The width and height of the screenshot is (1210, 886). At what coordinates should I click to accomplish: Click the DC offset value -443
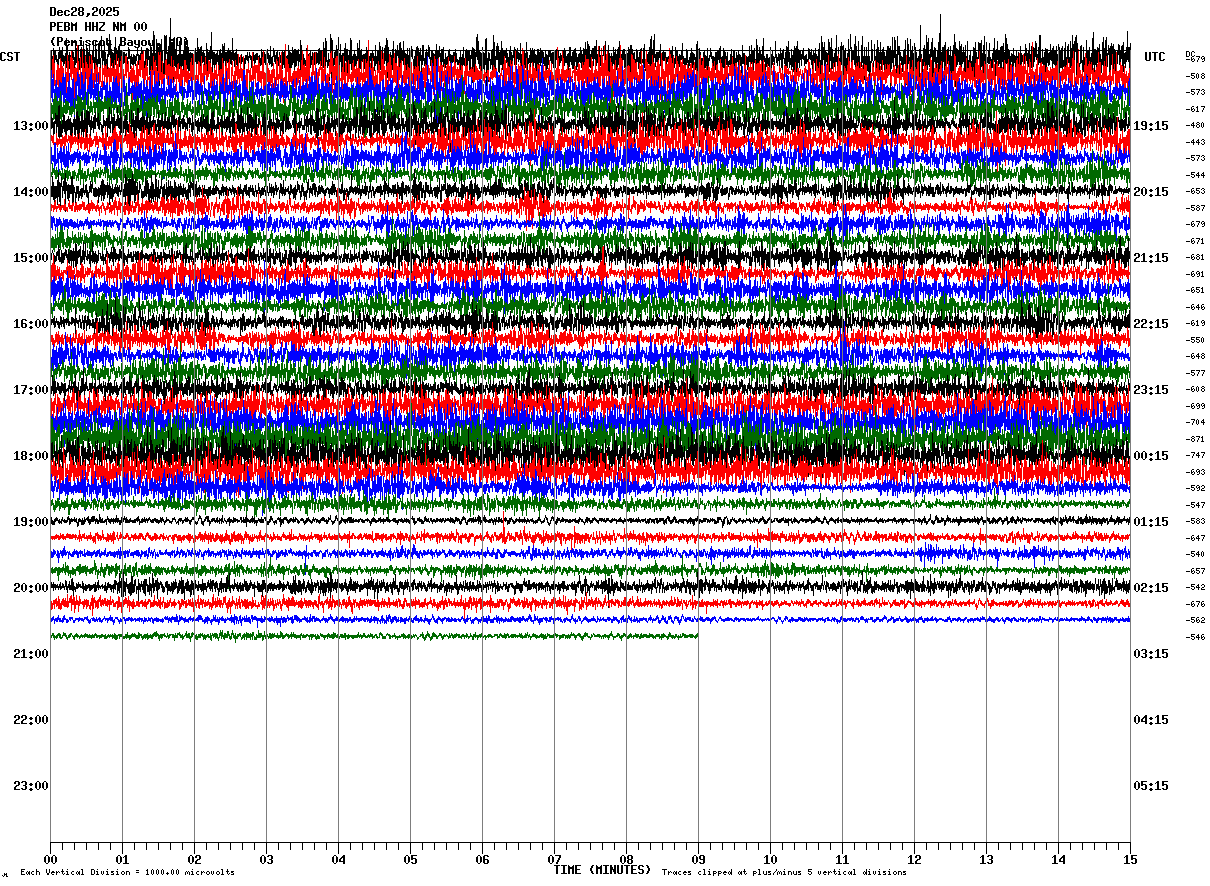1195,142
